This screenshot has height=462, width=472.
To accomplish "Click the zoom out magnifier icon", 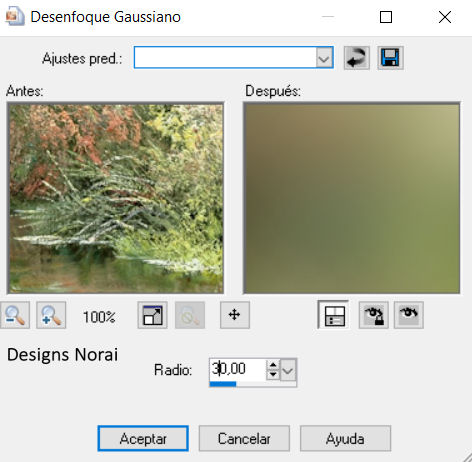I will coord(15,315).
